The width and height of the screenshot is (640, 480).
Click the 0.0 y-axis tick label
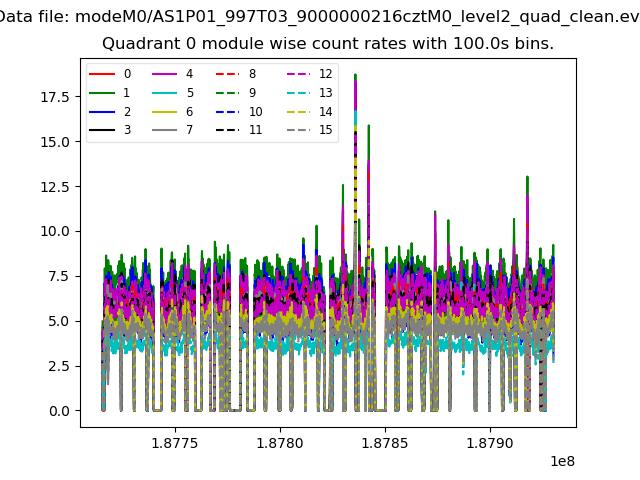[57, 411]
